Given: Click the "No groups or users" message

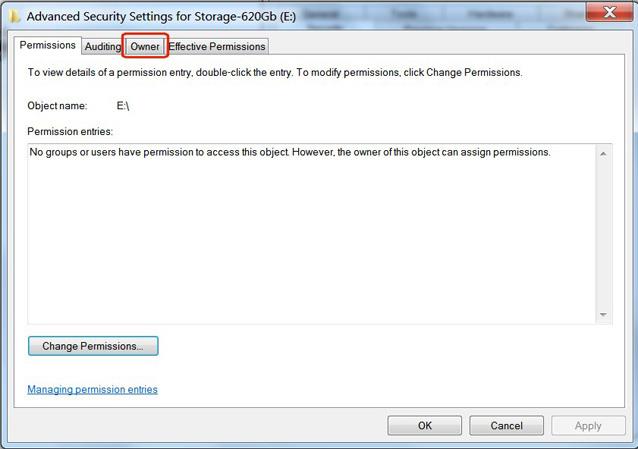Looking at the screenshot, I should tap(290, 152).
